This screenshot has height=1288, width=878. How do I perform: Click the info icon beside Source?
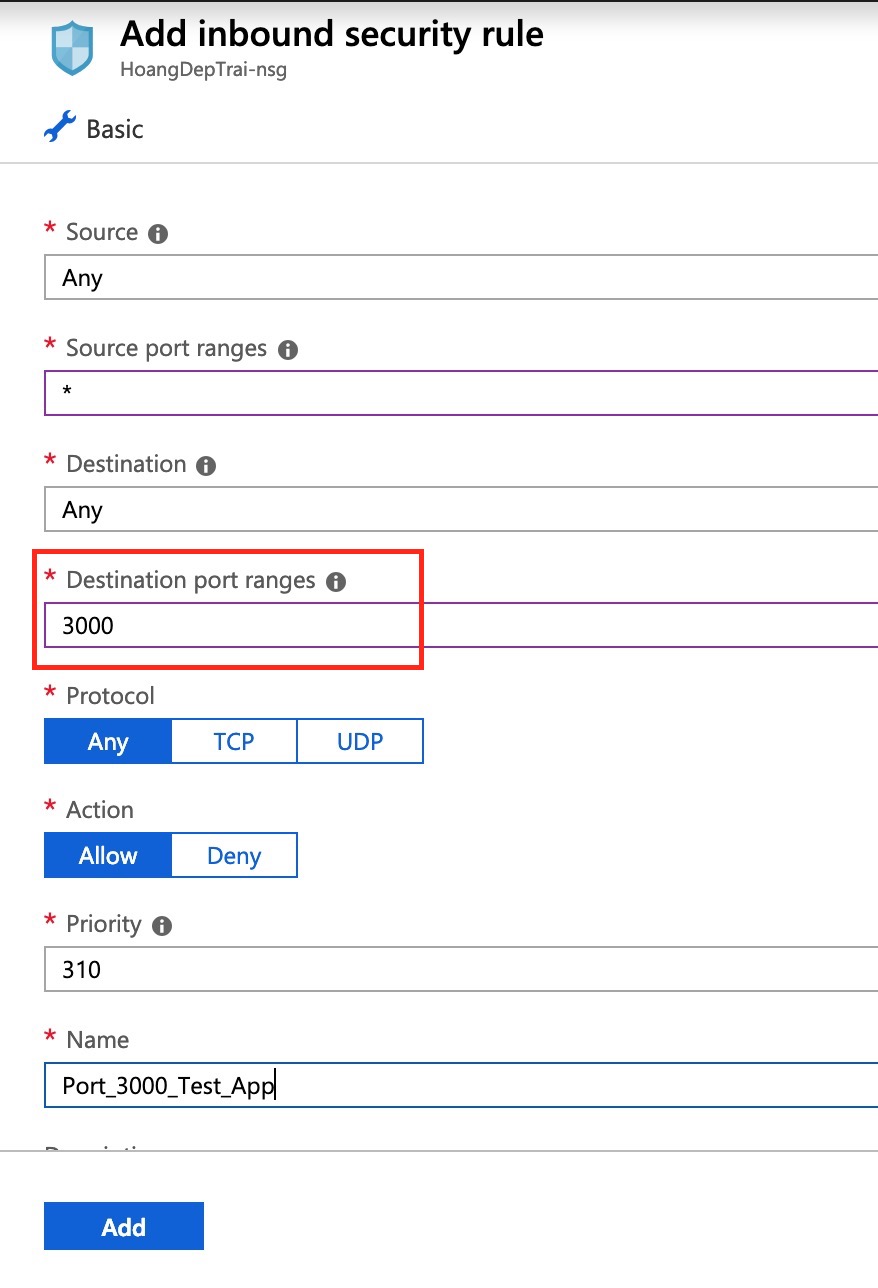coord(158,234)
